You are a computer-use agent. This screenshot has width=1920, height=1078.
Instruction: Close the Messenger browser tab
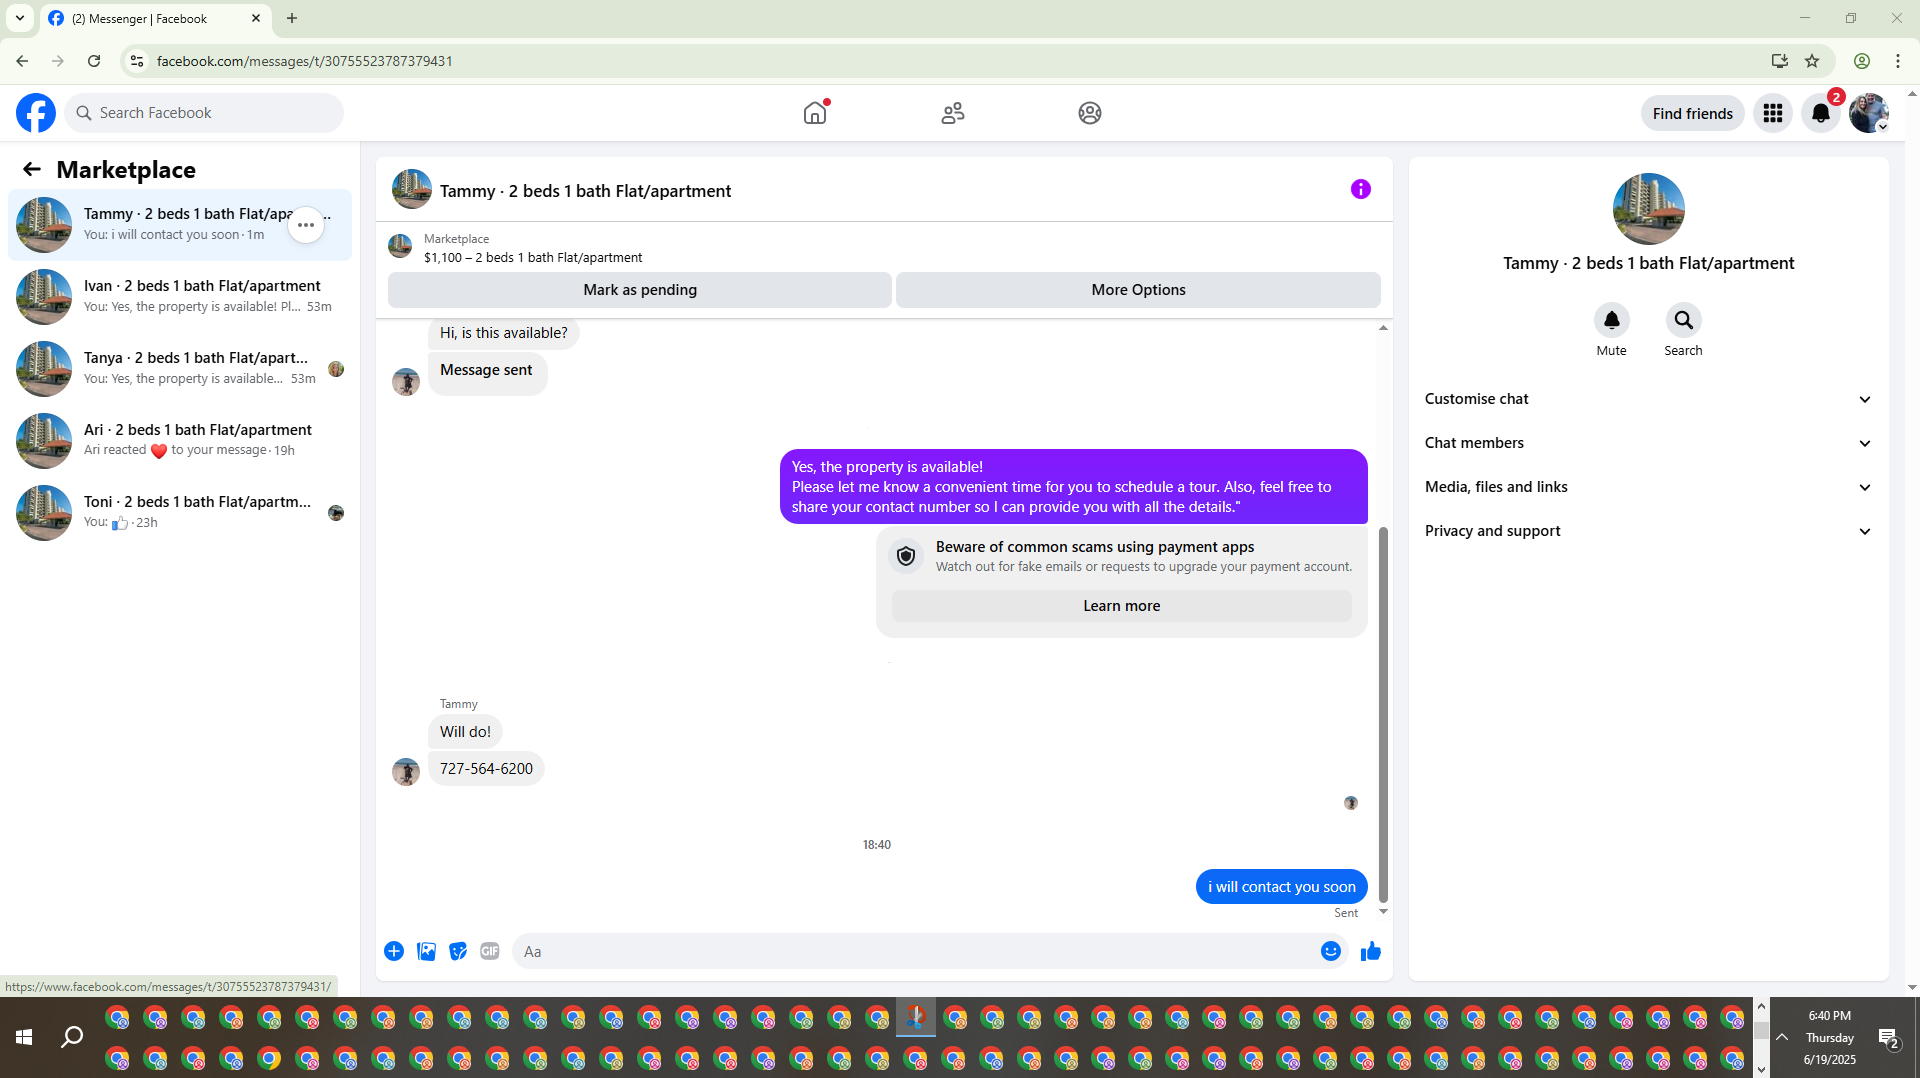click(256, 18)
